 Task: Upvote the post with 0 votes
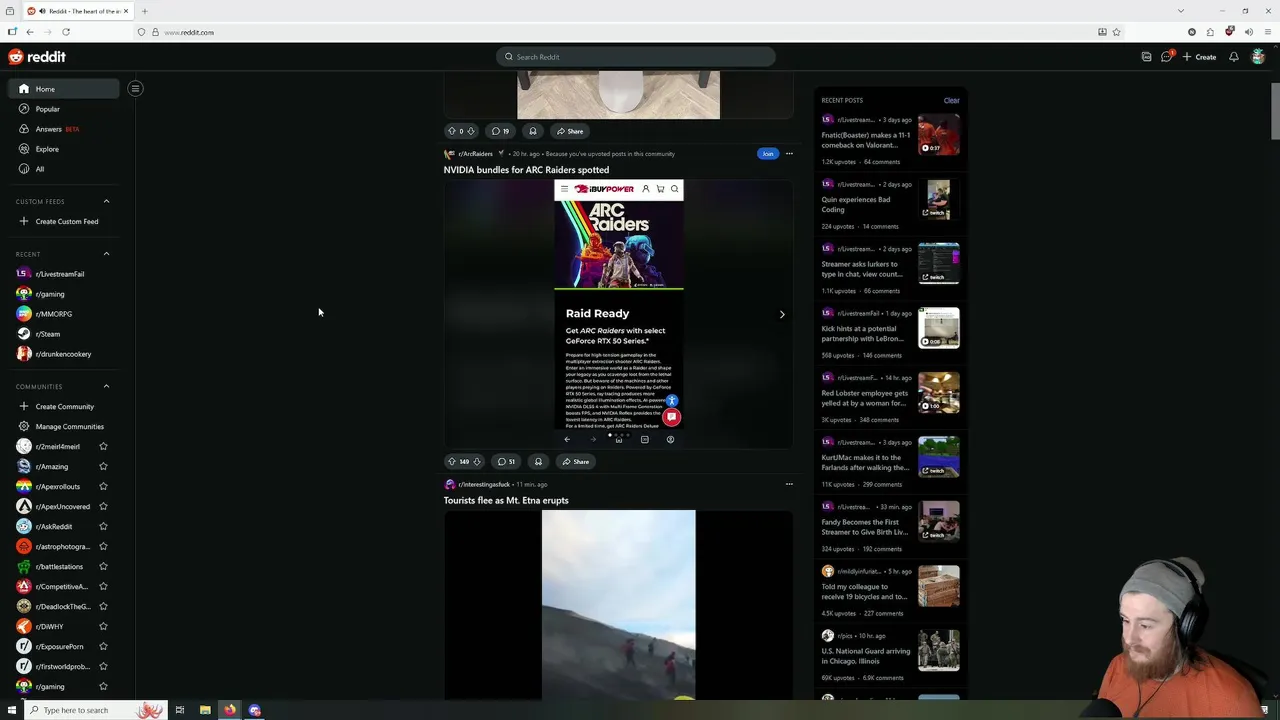tap(451, 131)
